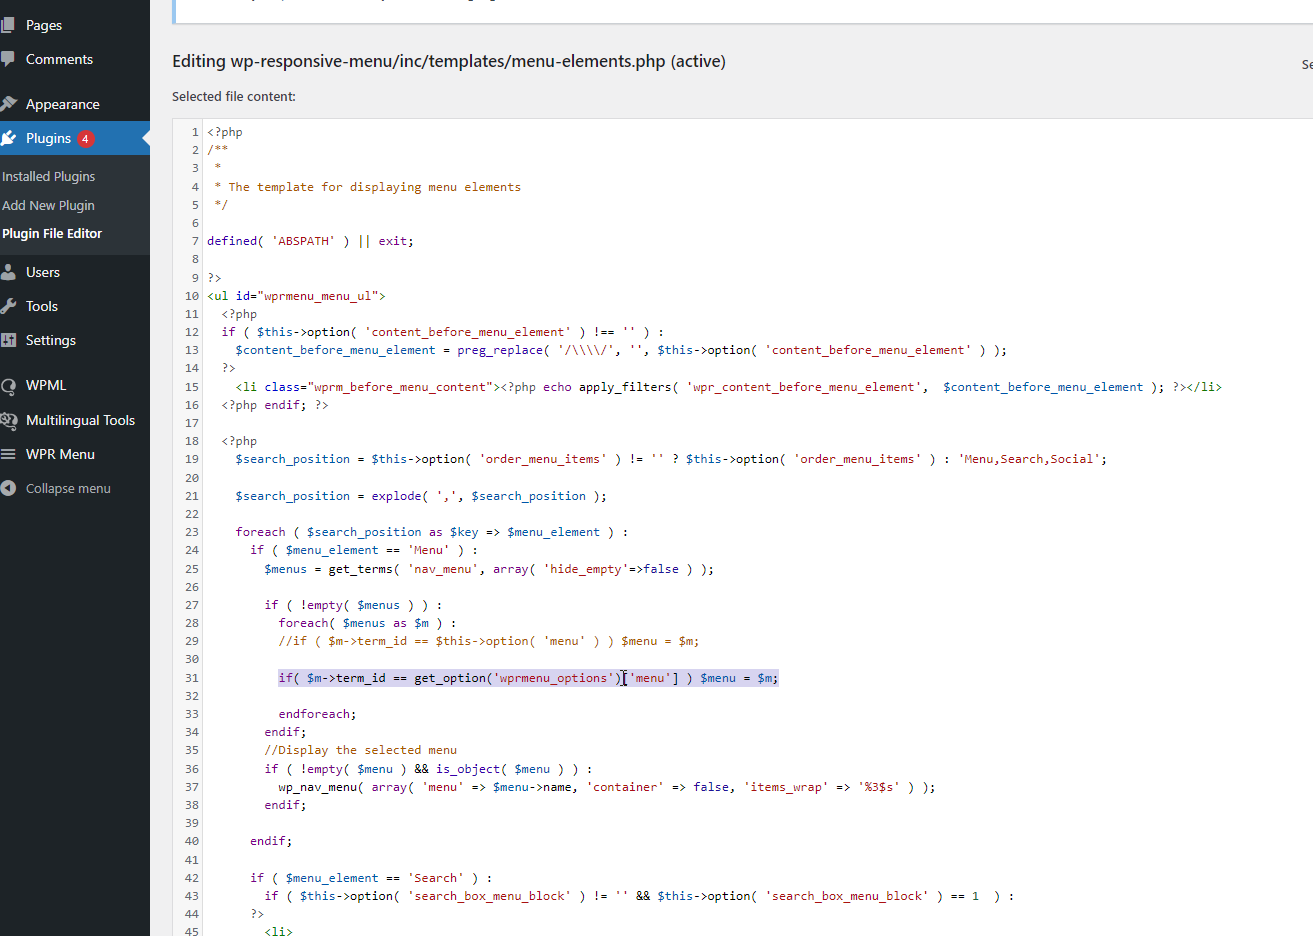This screenshot has height=936, width=1313.
Task: Click the wprm_before_menu_content li code line
Action: [728, 387]
